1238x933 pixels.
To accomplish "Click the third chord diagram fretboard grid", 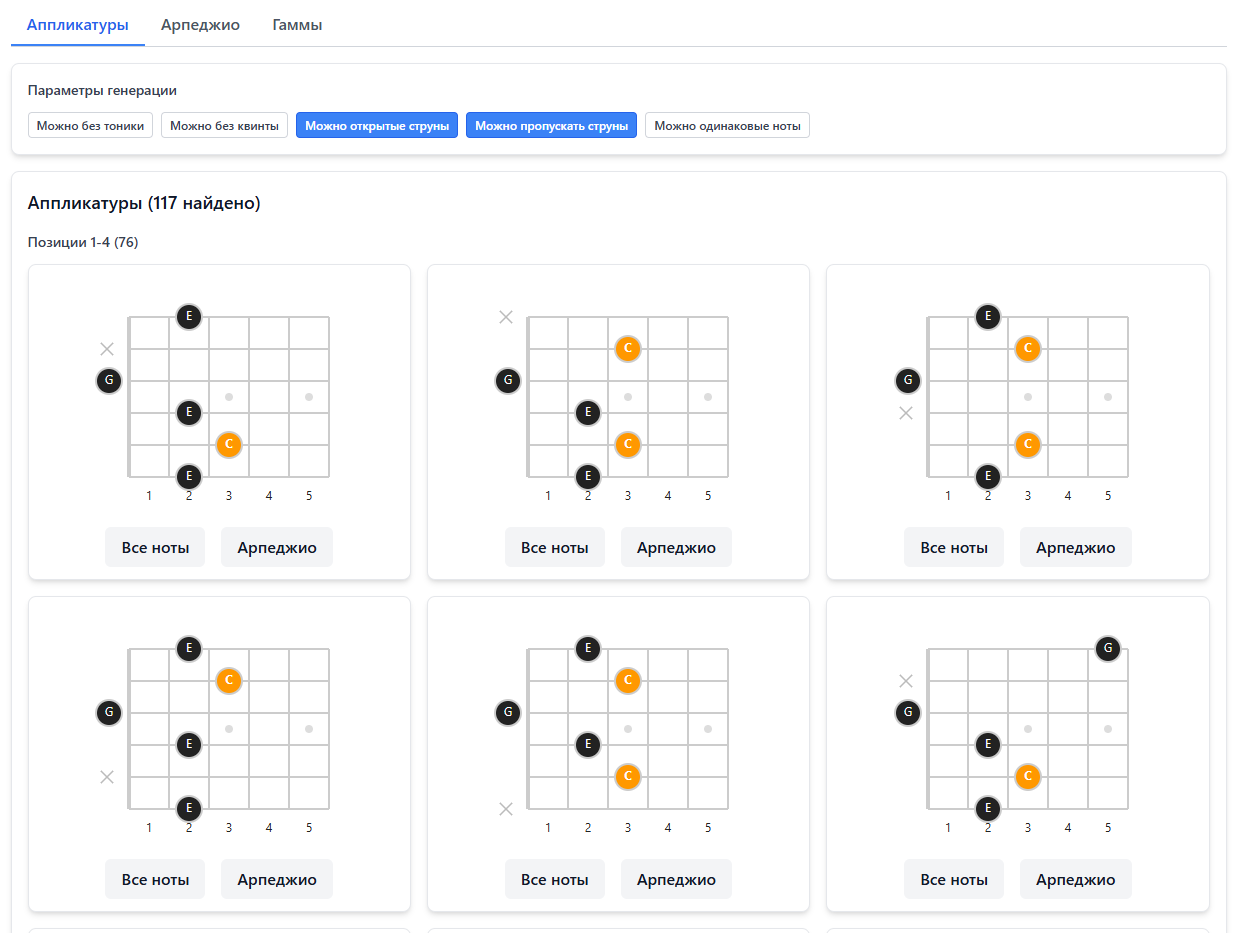I will coord(1047,412).
